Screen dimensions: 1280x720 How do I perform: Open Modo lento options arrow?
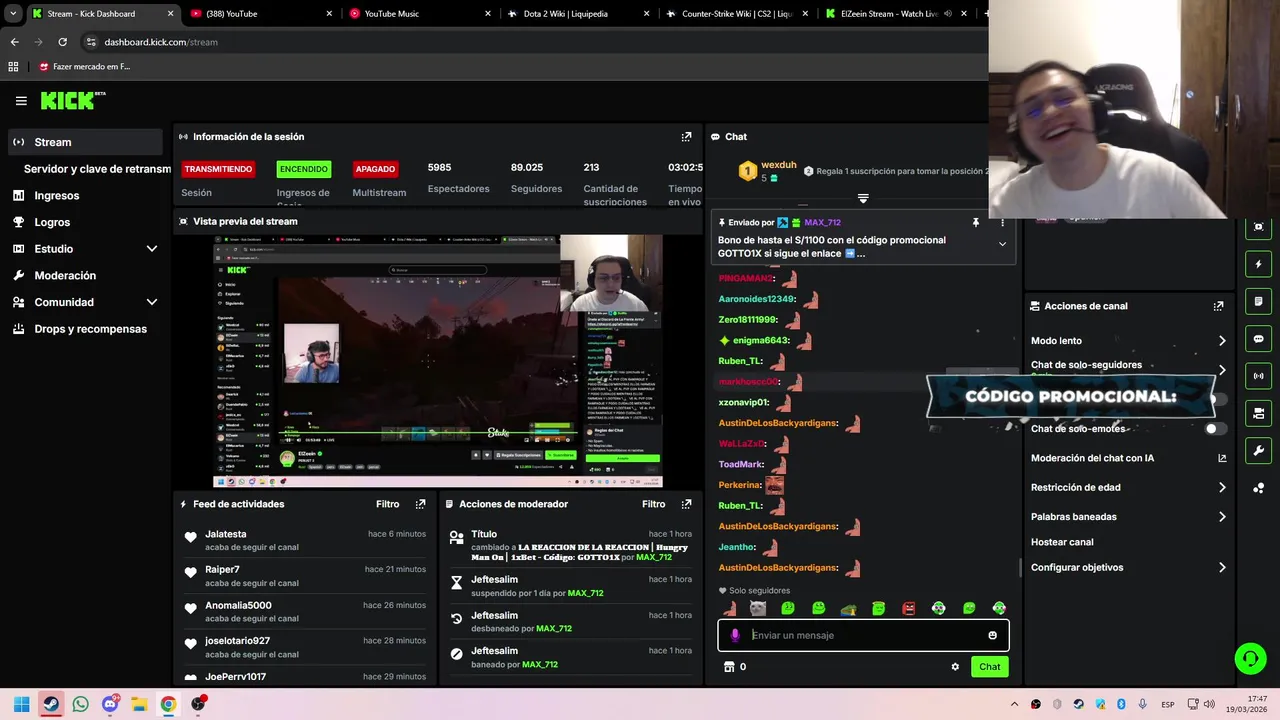(x=1222, y=341)
